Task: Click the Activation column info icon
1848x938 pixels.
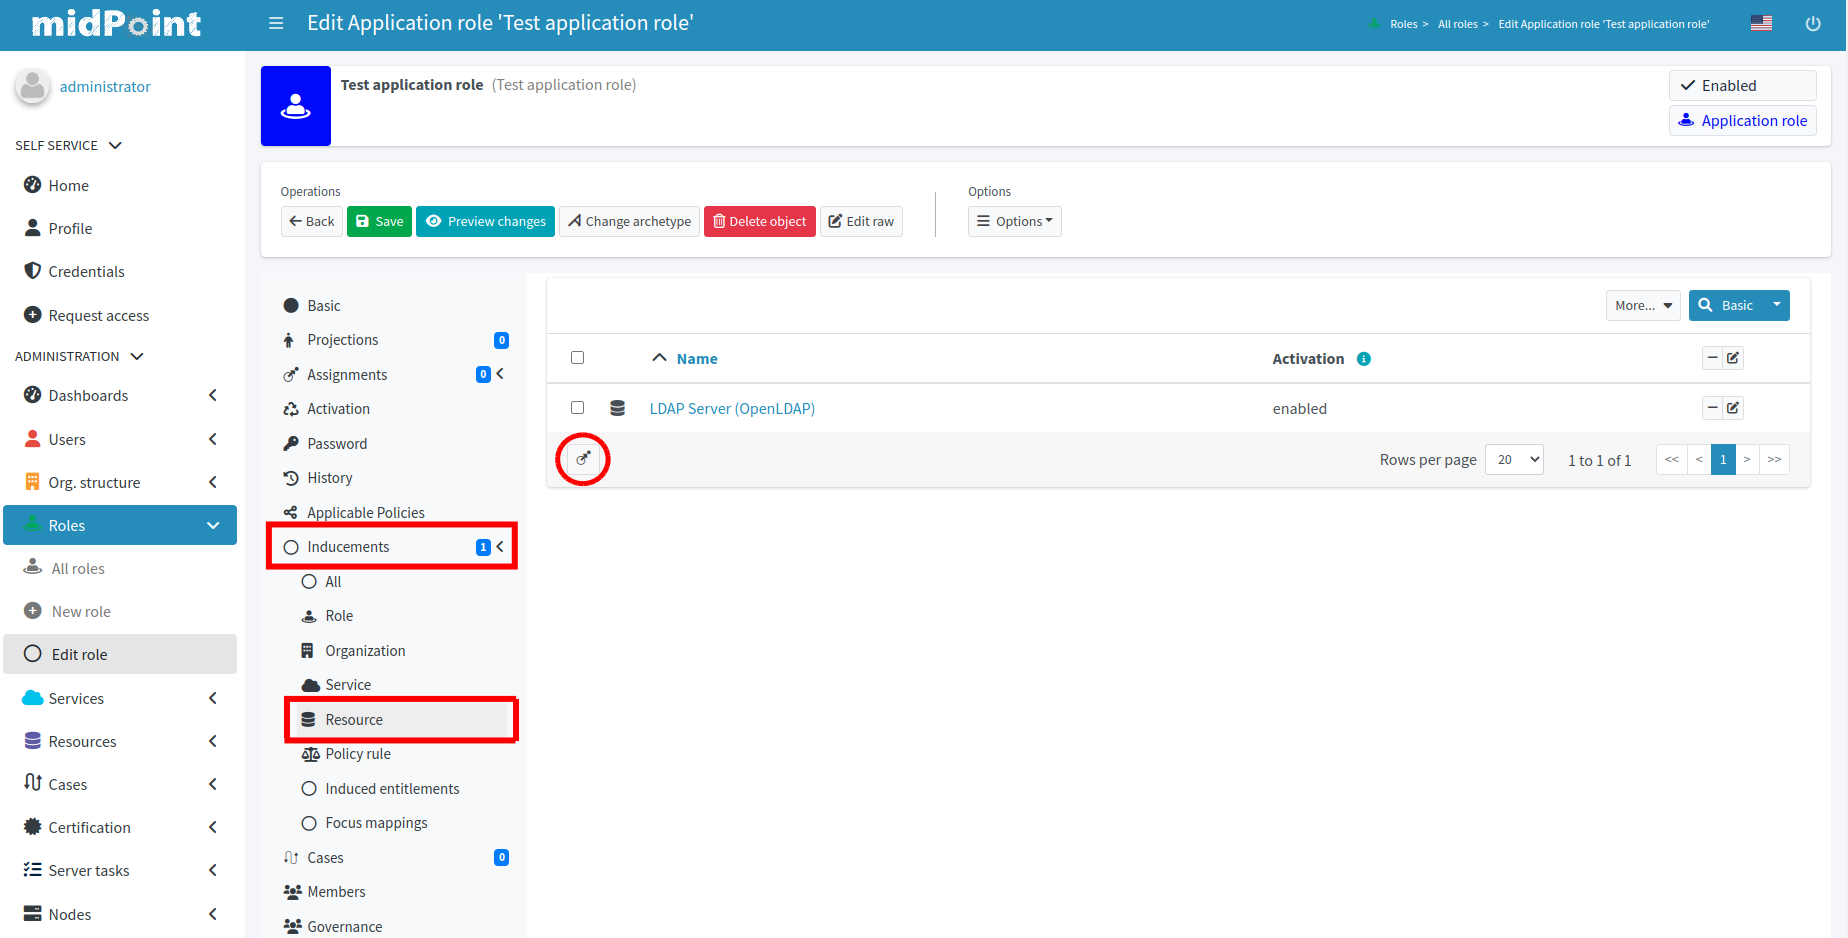Action: (x=1363, y=359)
